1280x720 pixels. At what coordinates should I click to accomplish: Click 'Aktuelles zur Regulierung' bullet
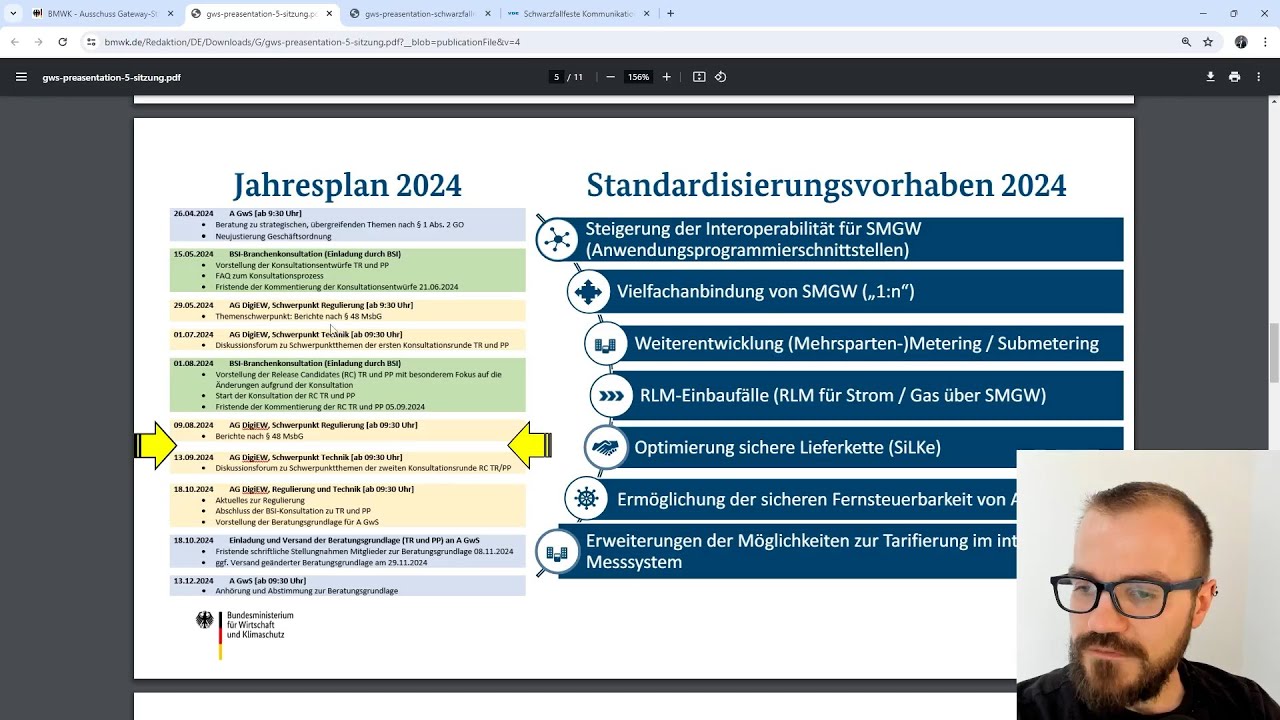point(260,500)
